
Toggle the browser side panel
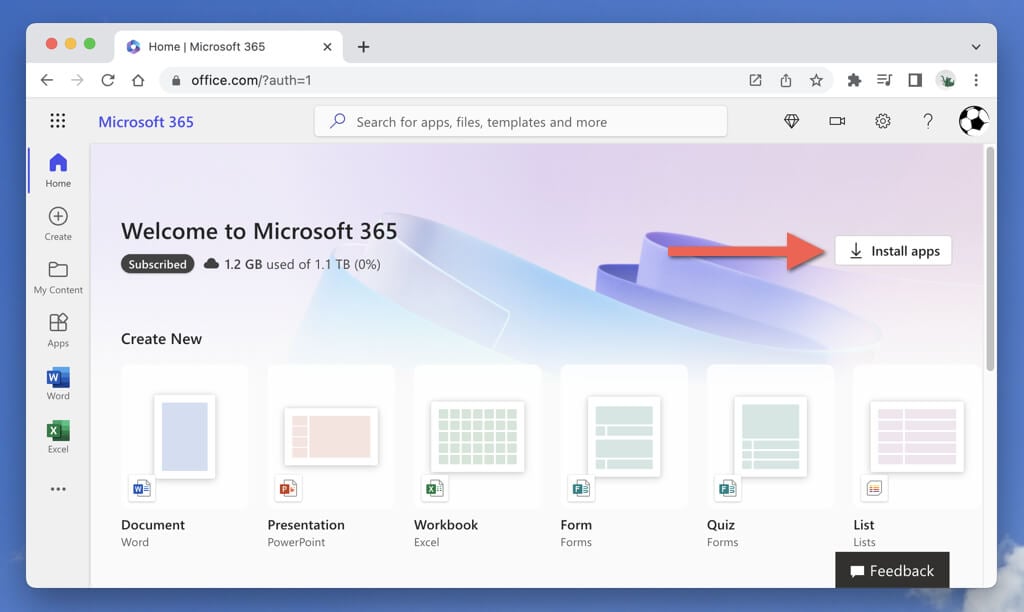click(915, 80)
